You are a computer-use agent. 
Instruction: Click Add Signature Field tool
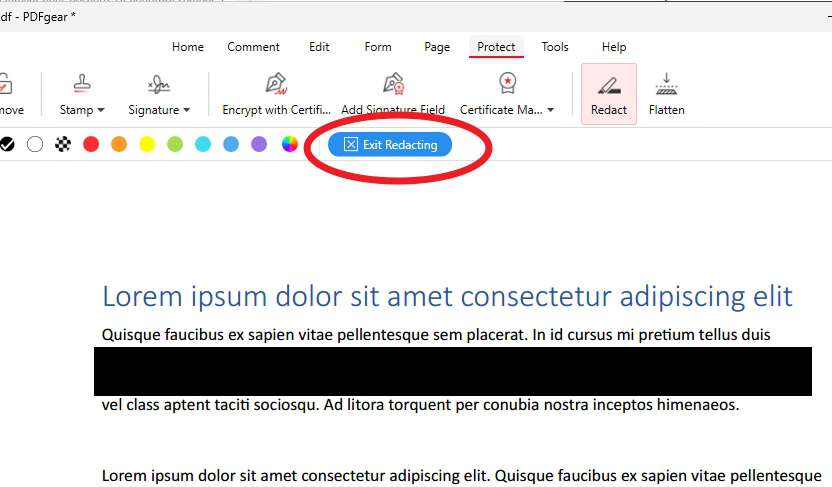[x=393, y=94]
